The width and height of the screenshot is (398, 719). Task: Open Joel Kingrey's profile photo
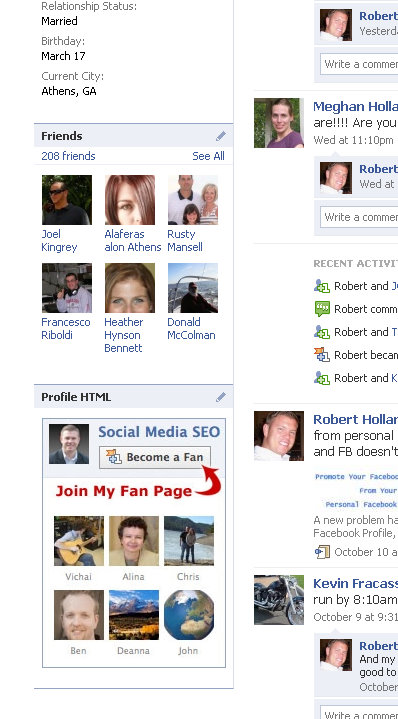(x=67, y=200)
